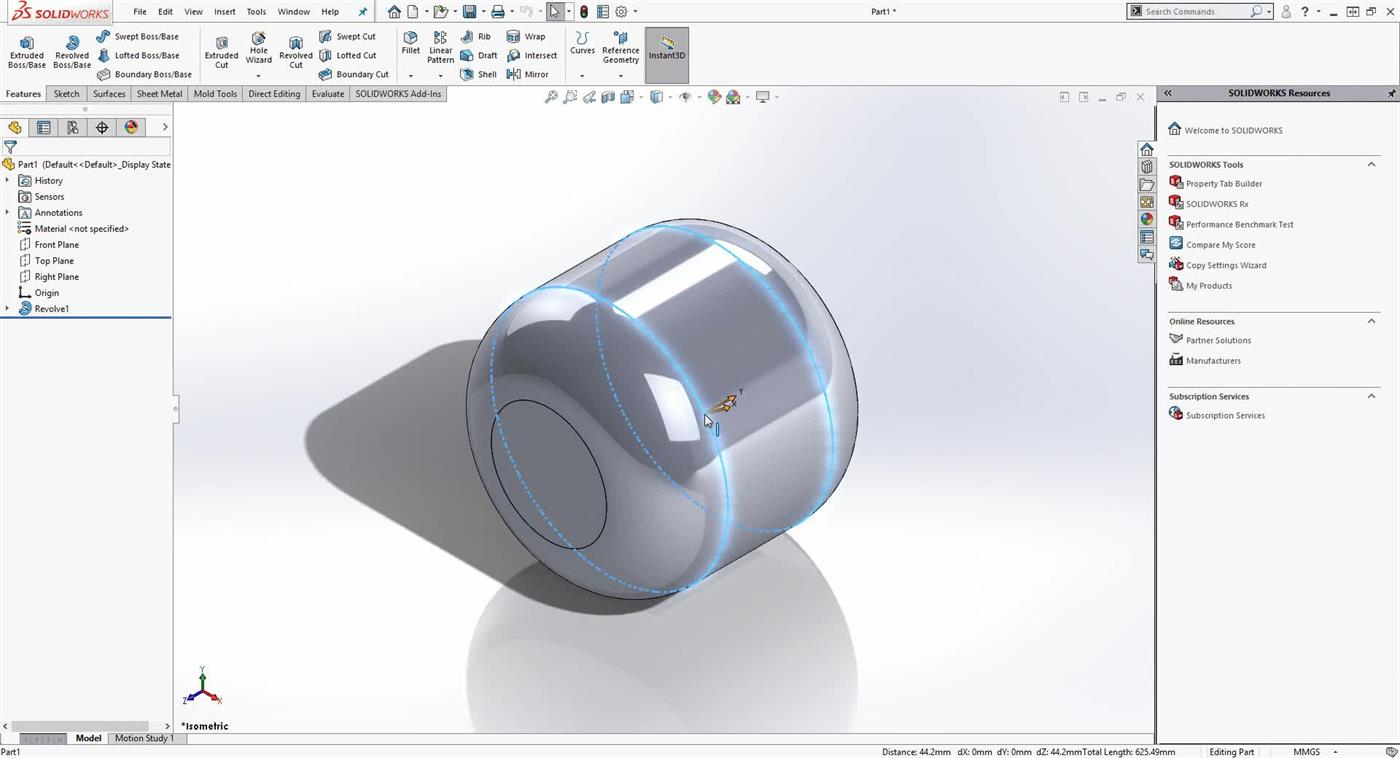Click the Rebuild traffic light icon
Viewport: 1400px width, 758px height.
[584, 12]
